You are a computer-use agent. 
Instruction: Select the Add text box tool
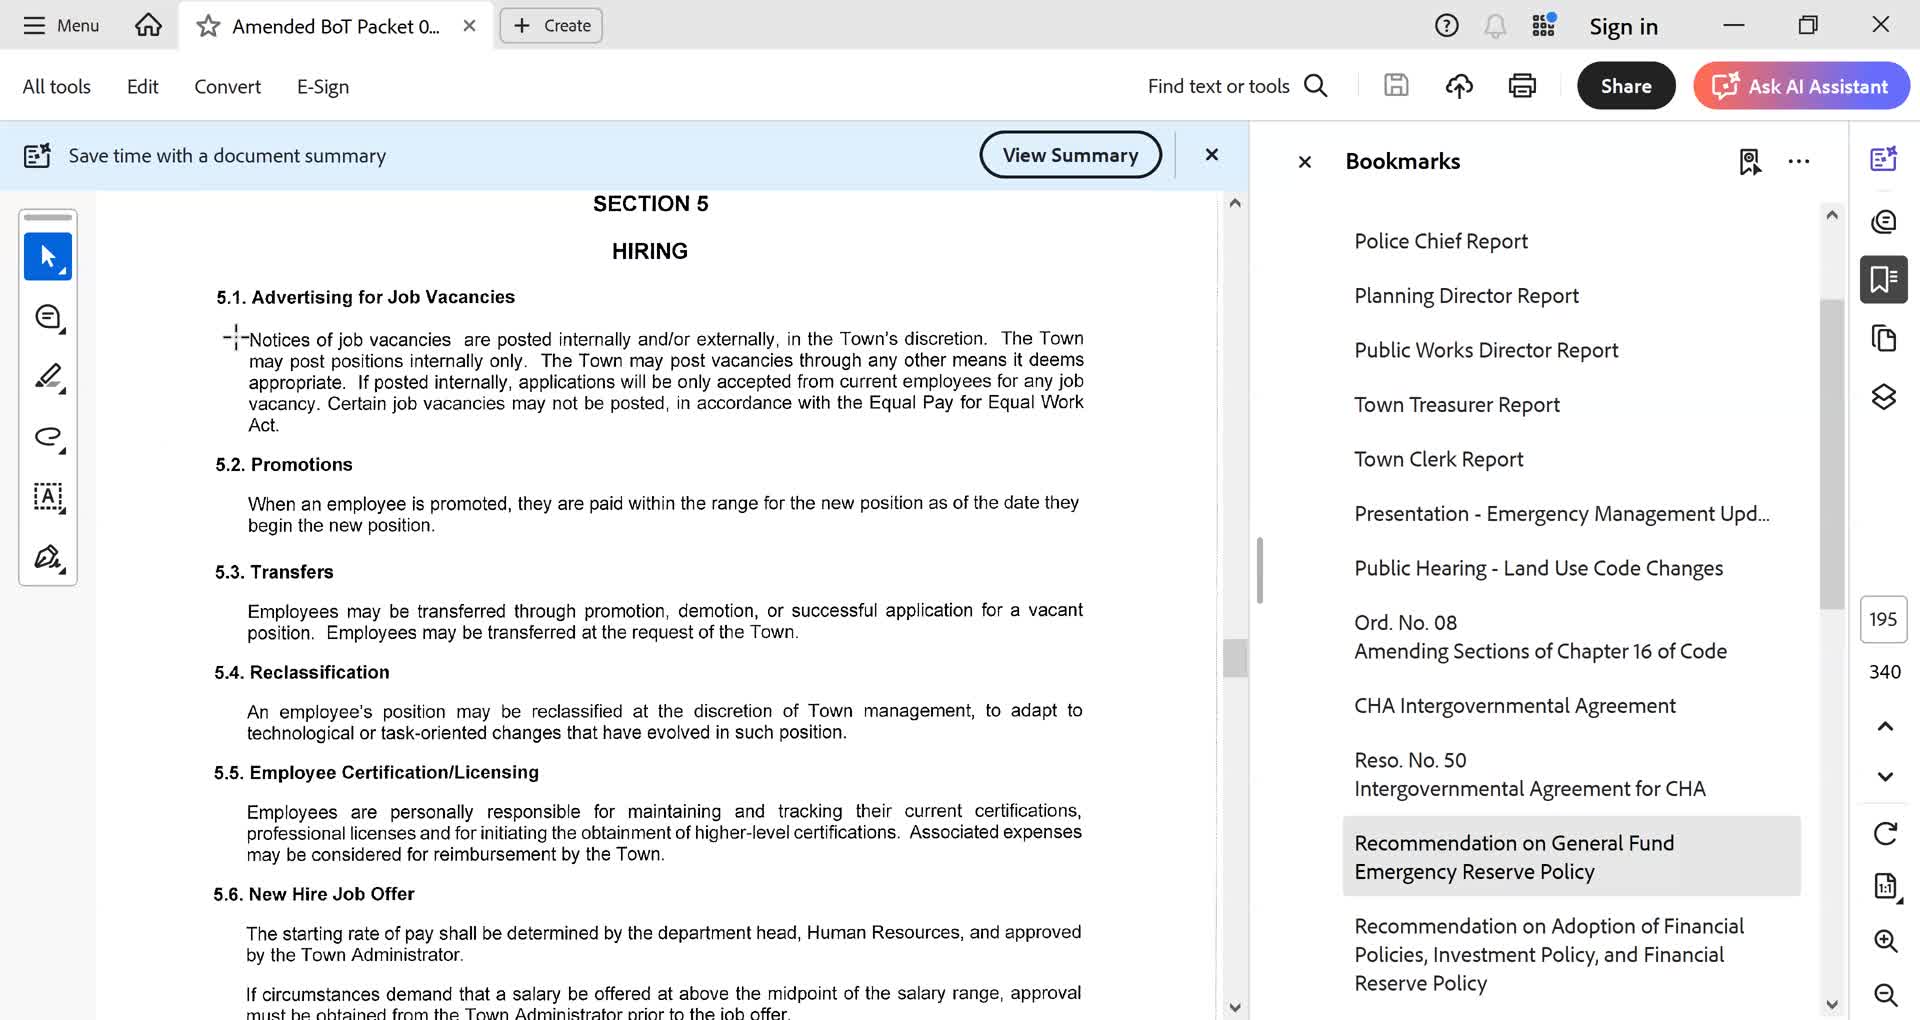tap(48, 497)
